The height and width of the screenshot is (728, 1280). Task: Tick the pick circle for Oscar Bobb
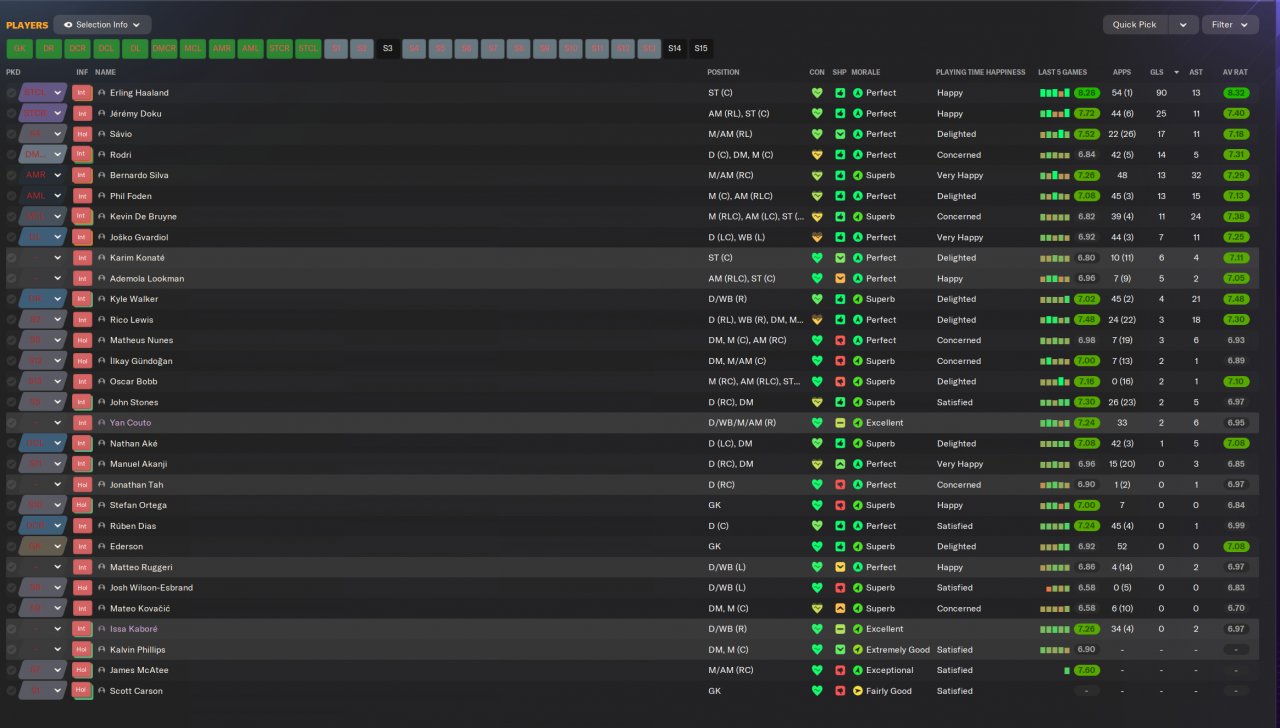[x=12, y=382]
